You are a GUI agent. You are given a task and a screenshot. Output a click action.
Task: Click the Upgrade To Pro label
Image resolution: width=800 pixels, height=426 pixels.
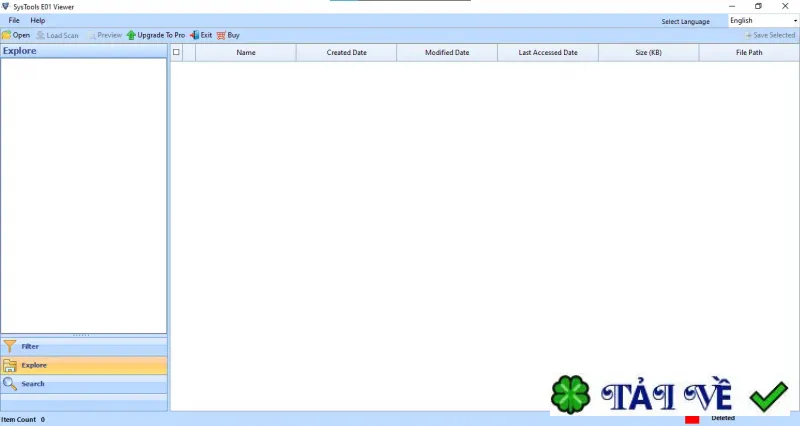(x=161, y=35)
